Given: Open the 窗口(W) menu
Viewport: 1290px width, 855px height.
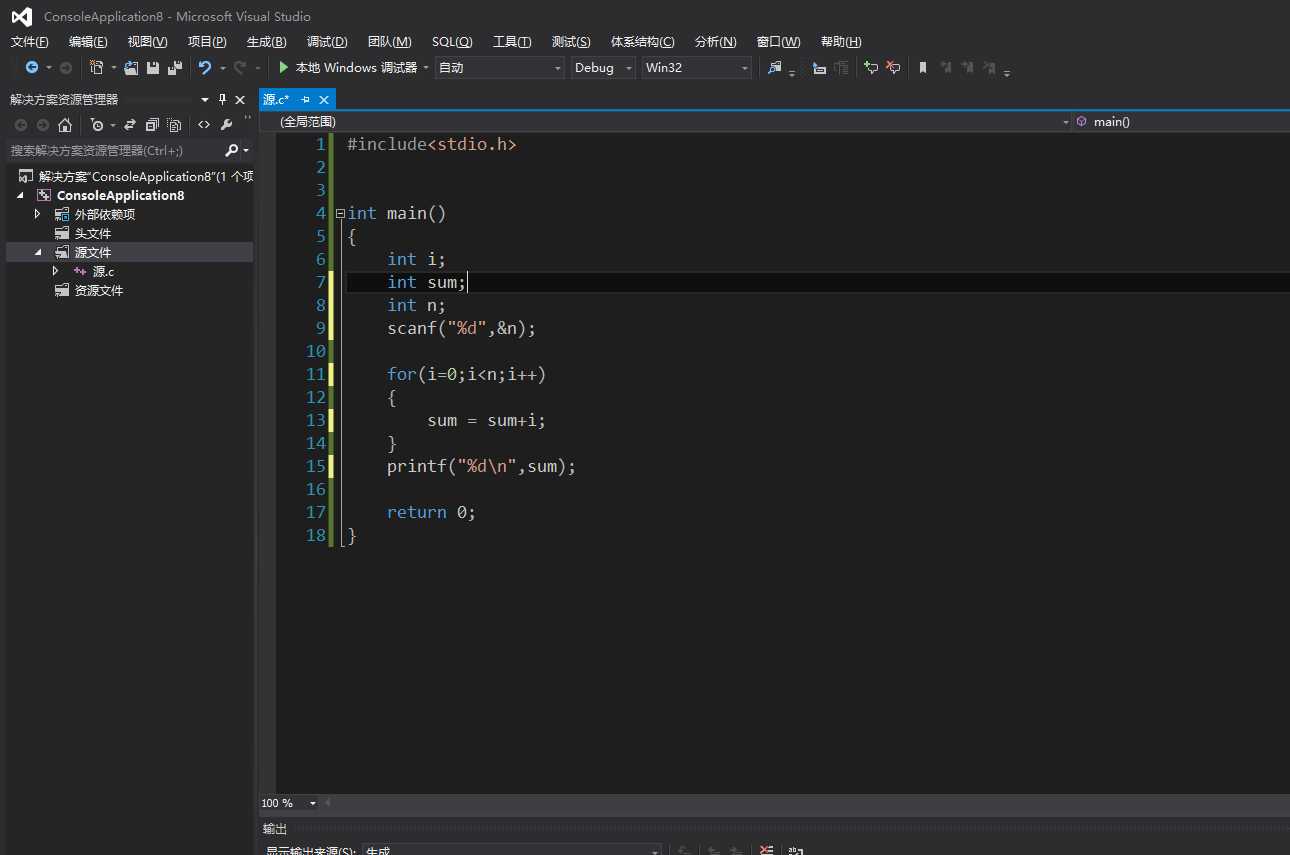Looking at the screenshot, I should (778, 42).
